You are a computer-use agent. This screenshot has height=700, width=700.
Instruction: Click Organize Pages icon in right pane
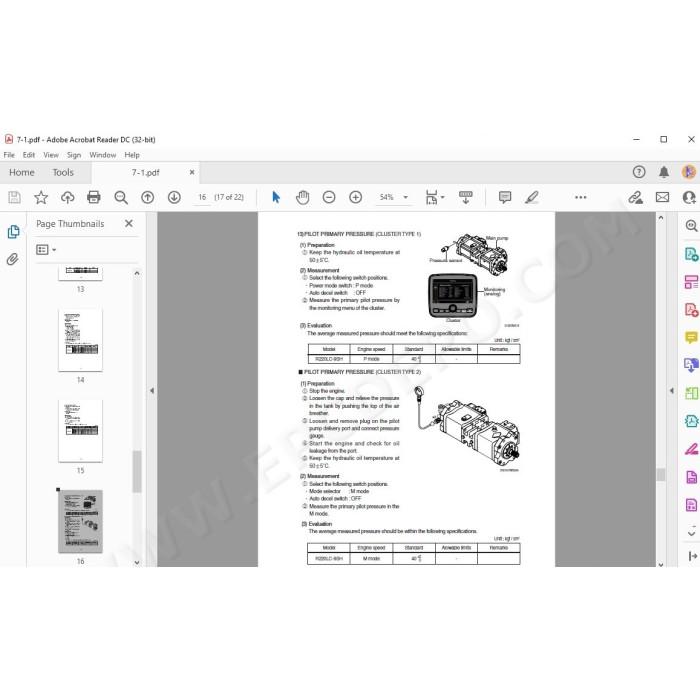click(691, 393)
